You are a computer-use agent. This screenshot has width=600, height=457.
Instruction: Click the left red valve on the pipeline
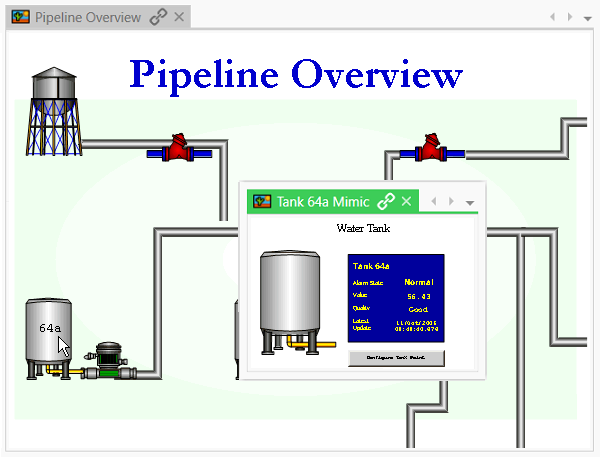pyautogui.click(x=179, y=149)
